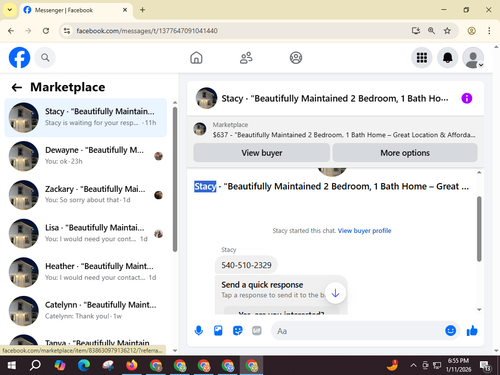This screenshot has width=500, height=375.
Task: Attach a file with the photo icon
Action: pos(218,331)
